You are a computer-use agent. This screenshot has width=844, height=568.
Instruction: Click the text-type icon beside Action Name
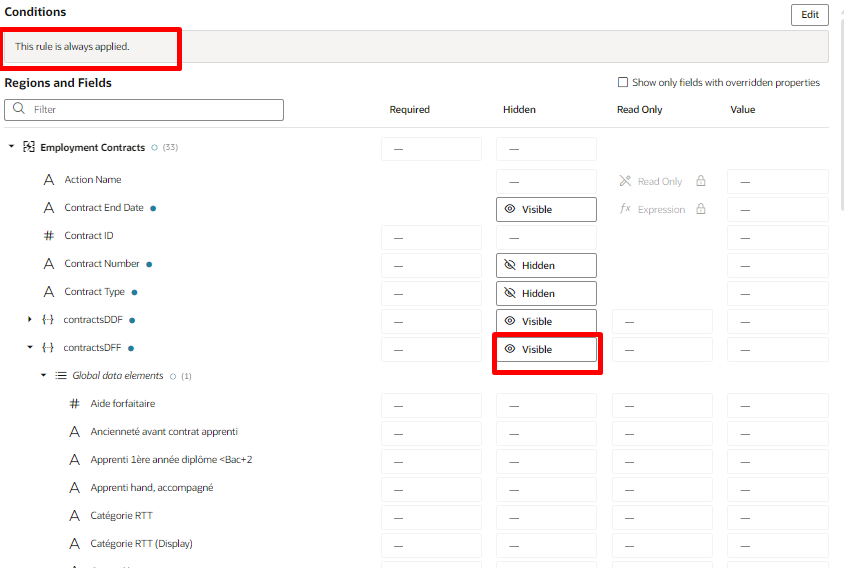(x=49, y=179)
